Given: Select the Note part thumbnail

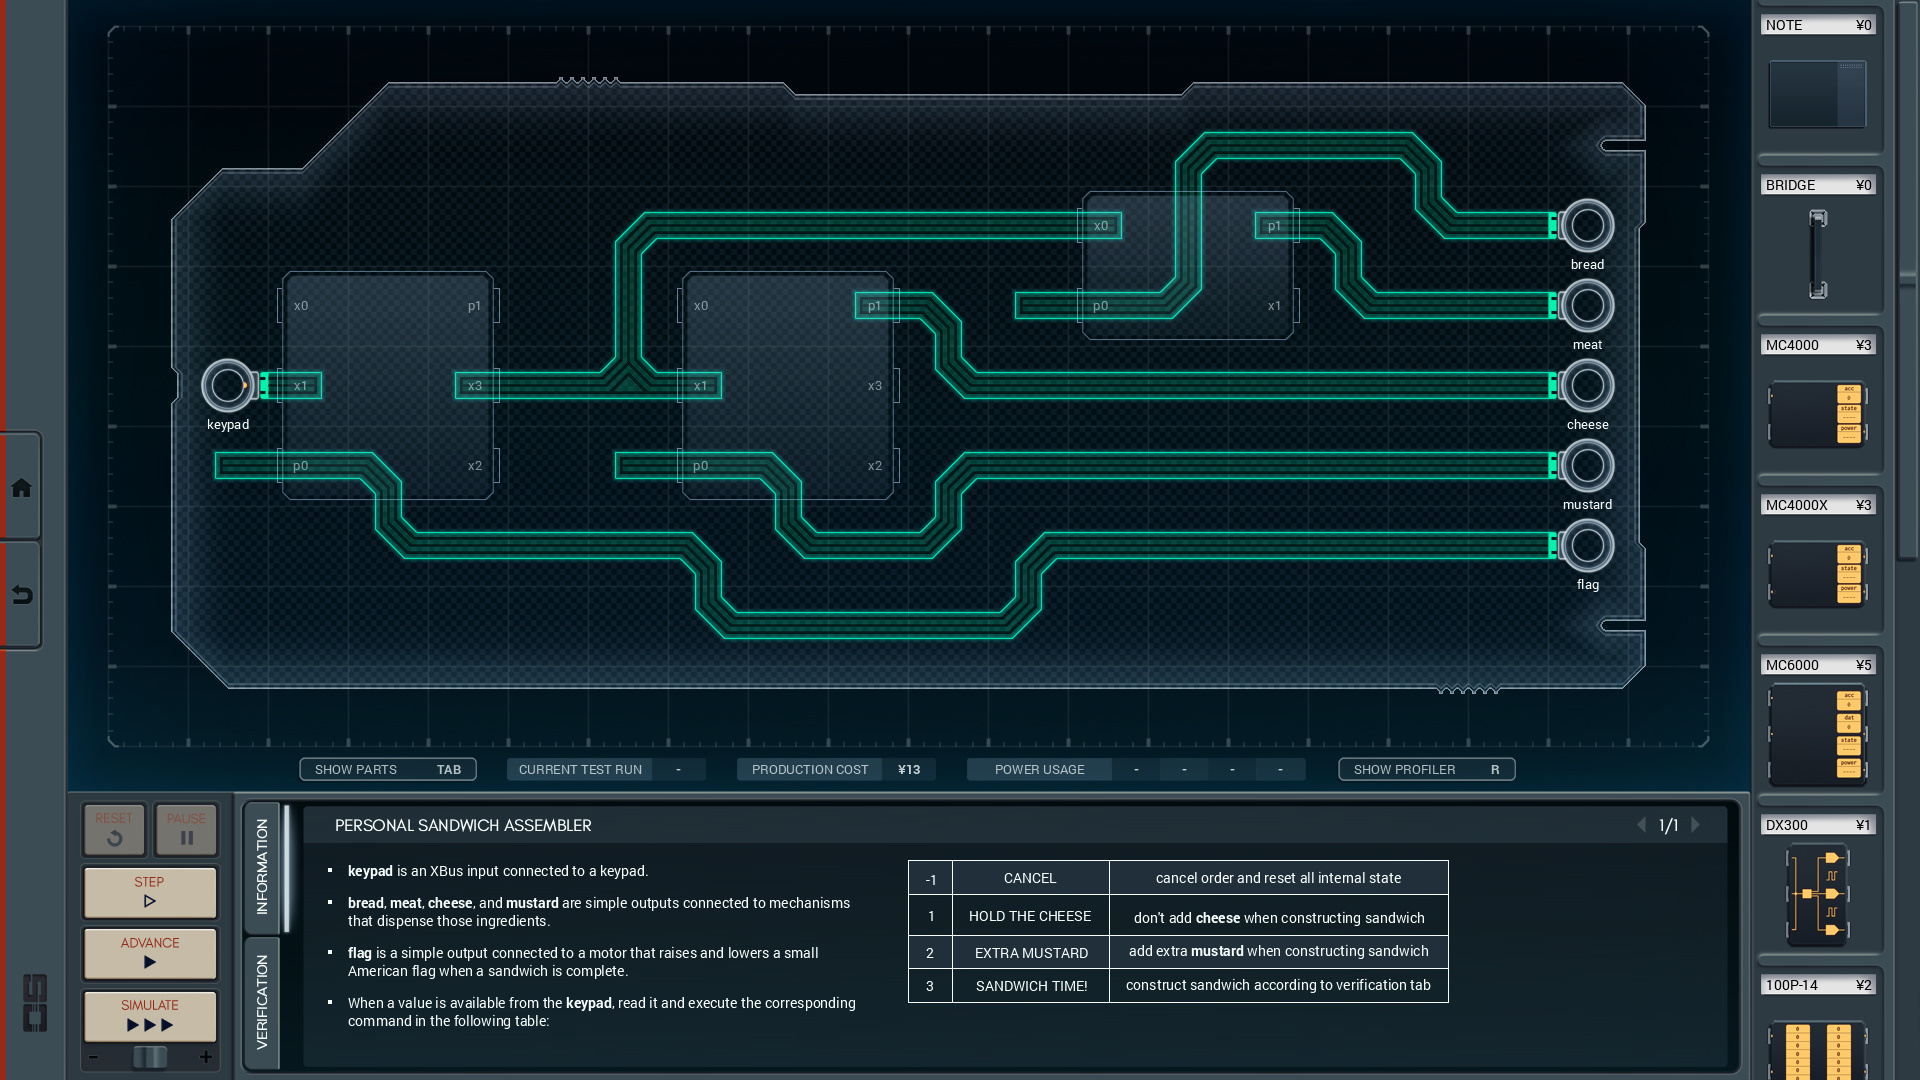Looking at the screenshot, I should [x=1817, y=94].
